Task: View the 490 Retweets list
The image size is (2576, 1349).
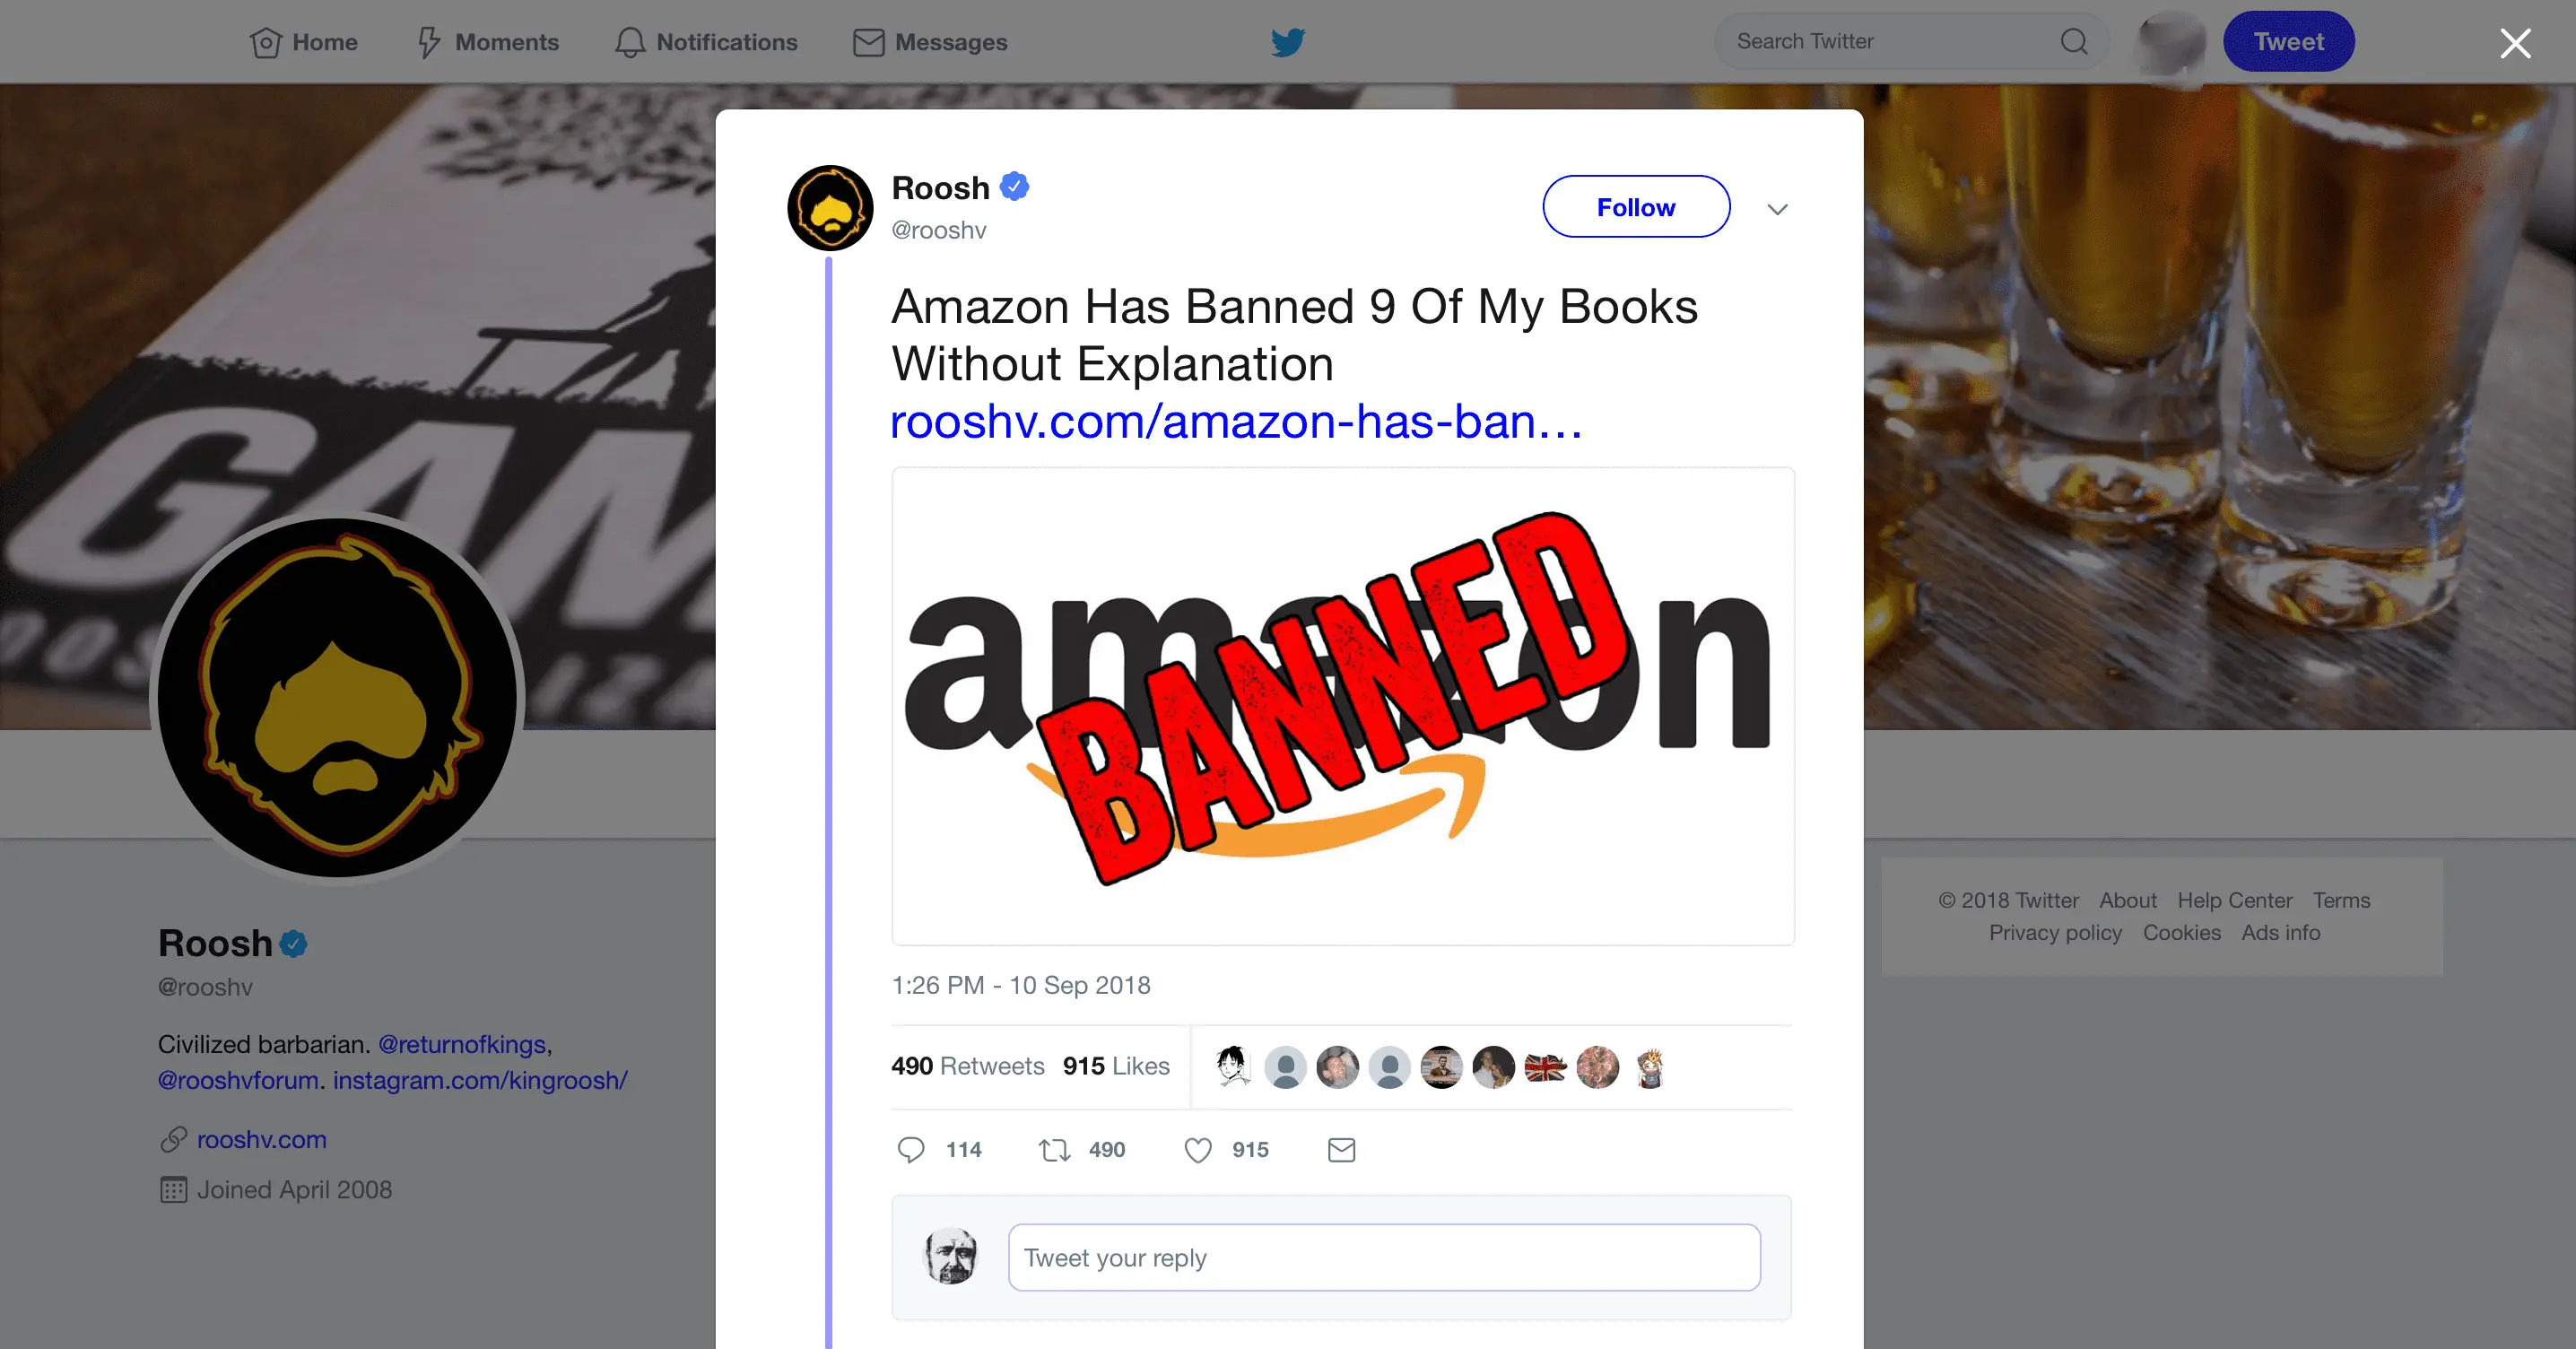Action: [x=967, y=1066]
